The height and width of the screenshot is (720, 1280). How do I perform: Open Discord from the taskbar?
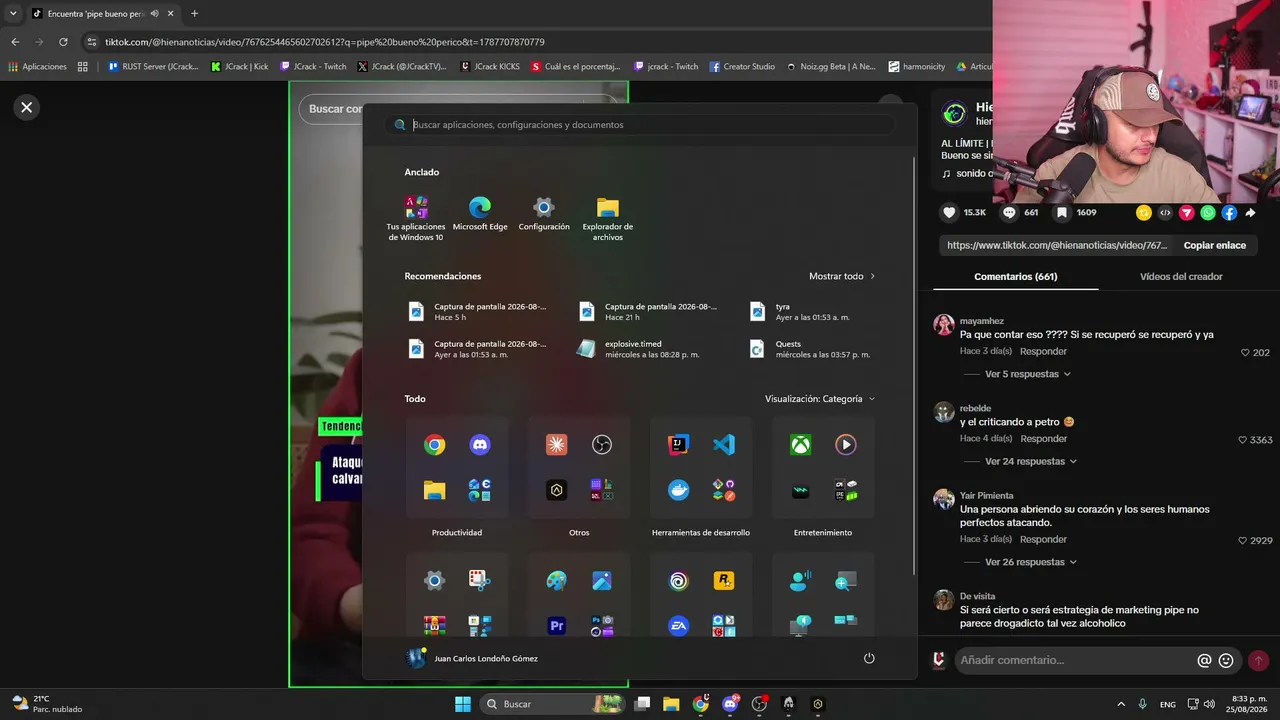(x=730, y=704)
